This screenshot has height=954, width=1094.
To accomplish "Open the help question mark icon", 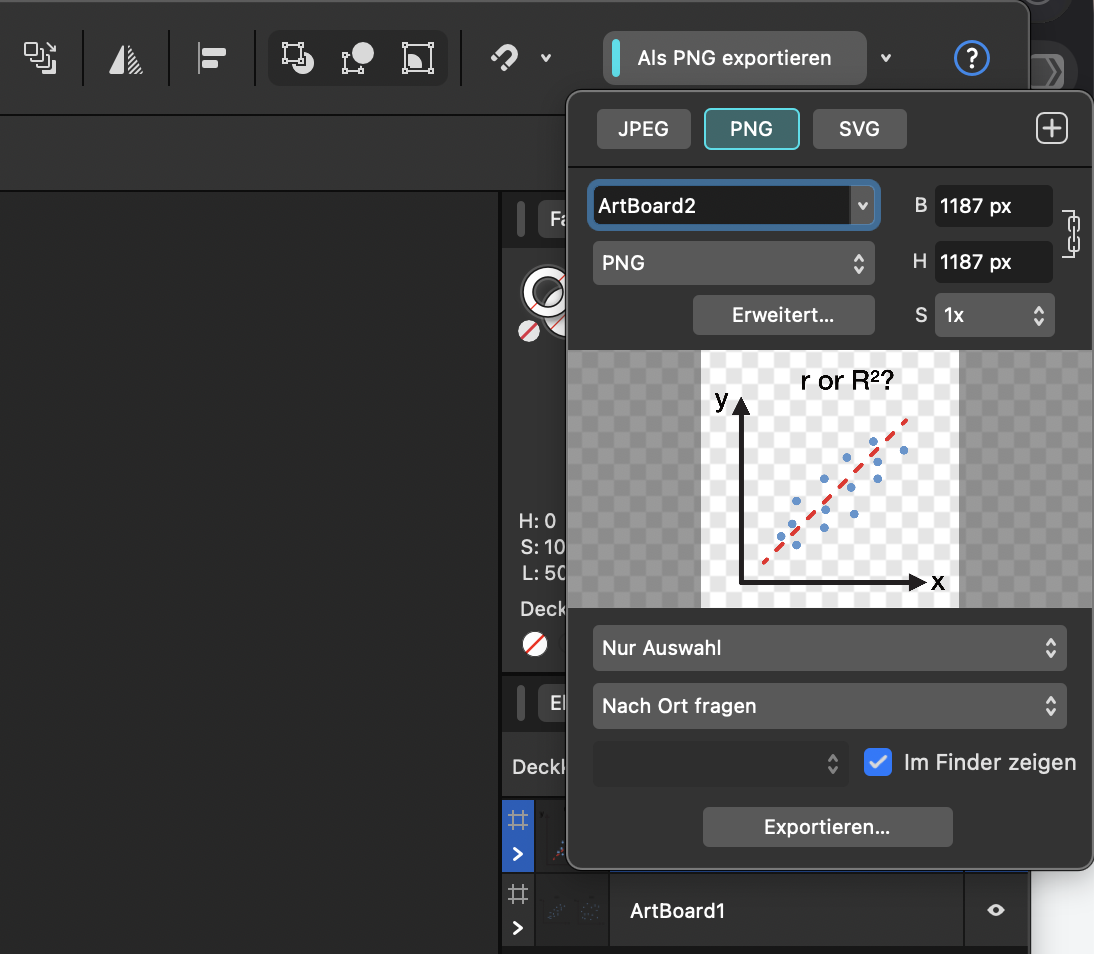I will click(971, 58).
